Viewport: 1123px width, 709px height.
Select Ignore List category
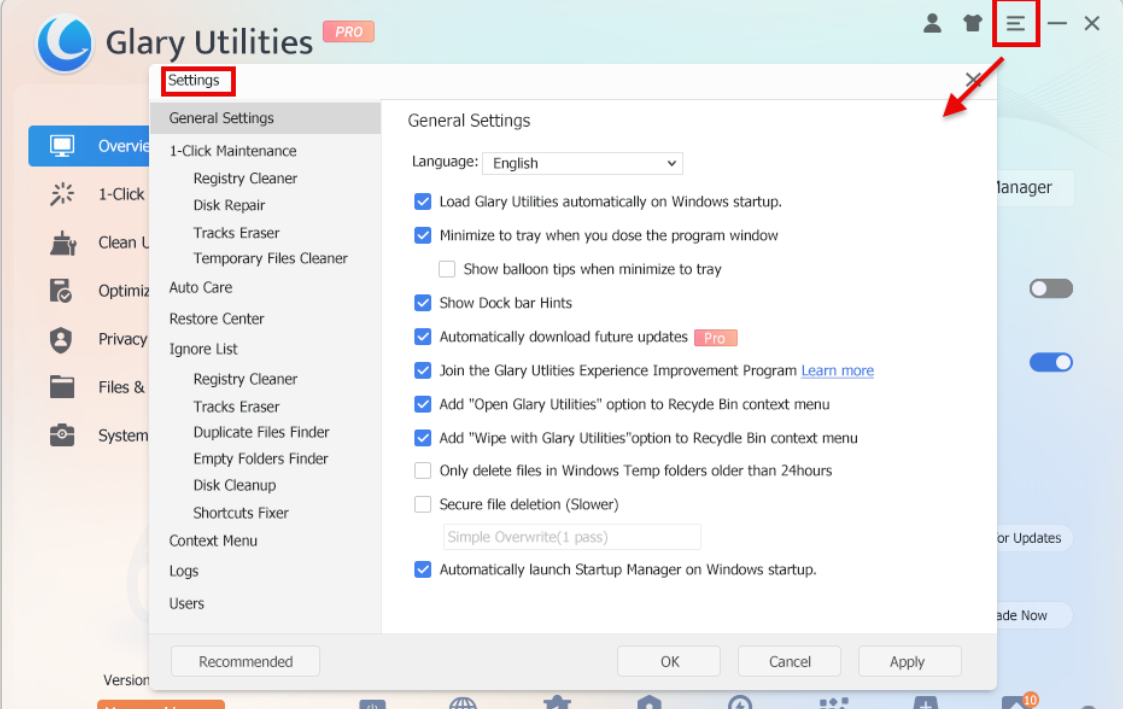click(203, 349)
